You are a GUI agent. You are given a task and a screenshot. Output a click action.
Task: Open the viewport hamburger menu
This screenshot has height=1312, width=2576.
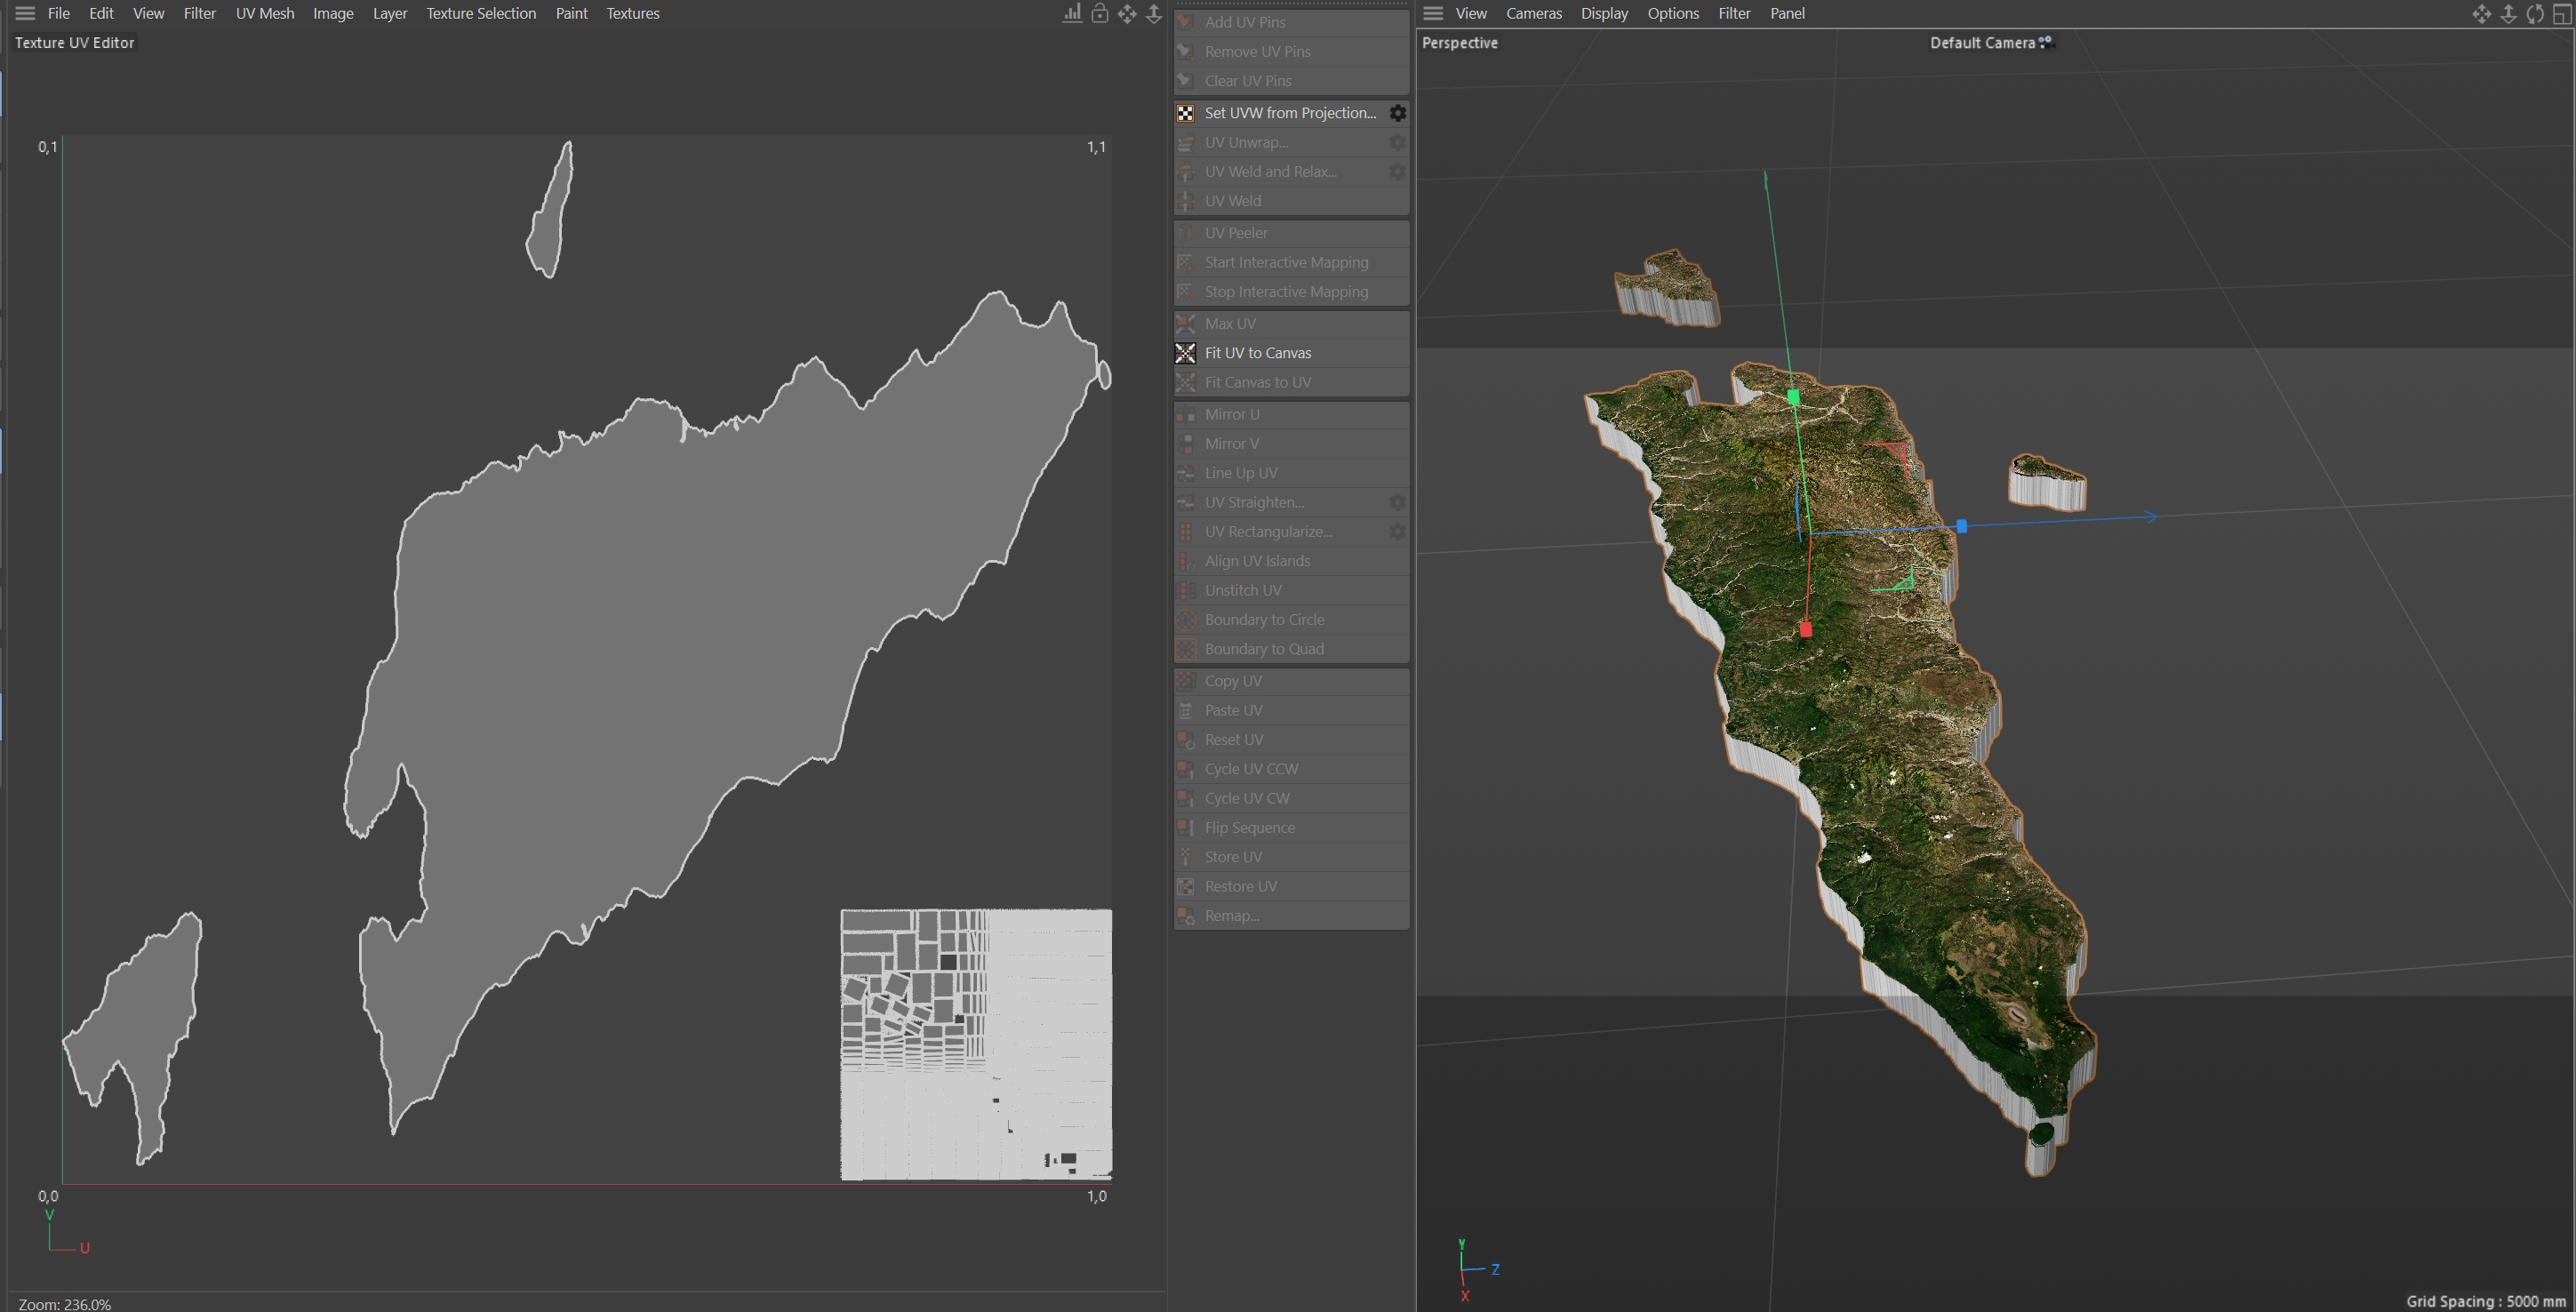click(x=1433, y=13)
